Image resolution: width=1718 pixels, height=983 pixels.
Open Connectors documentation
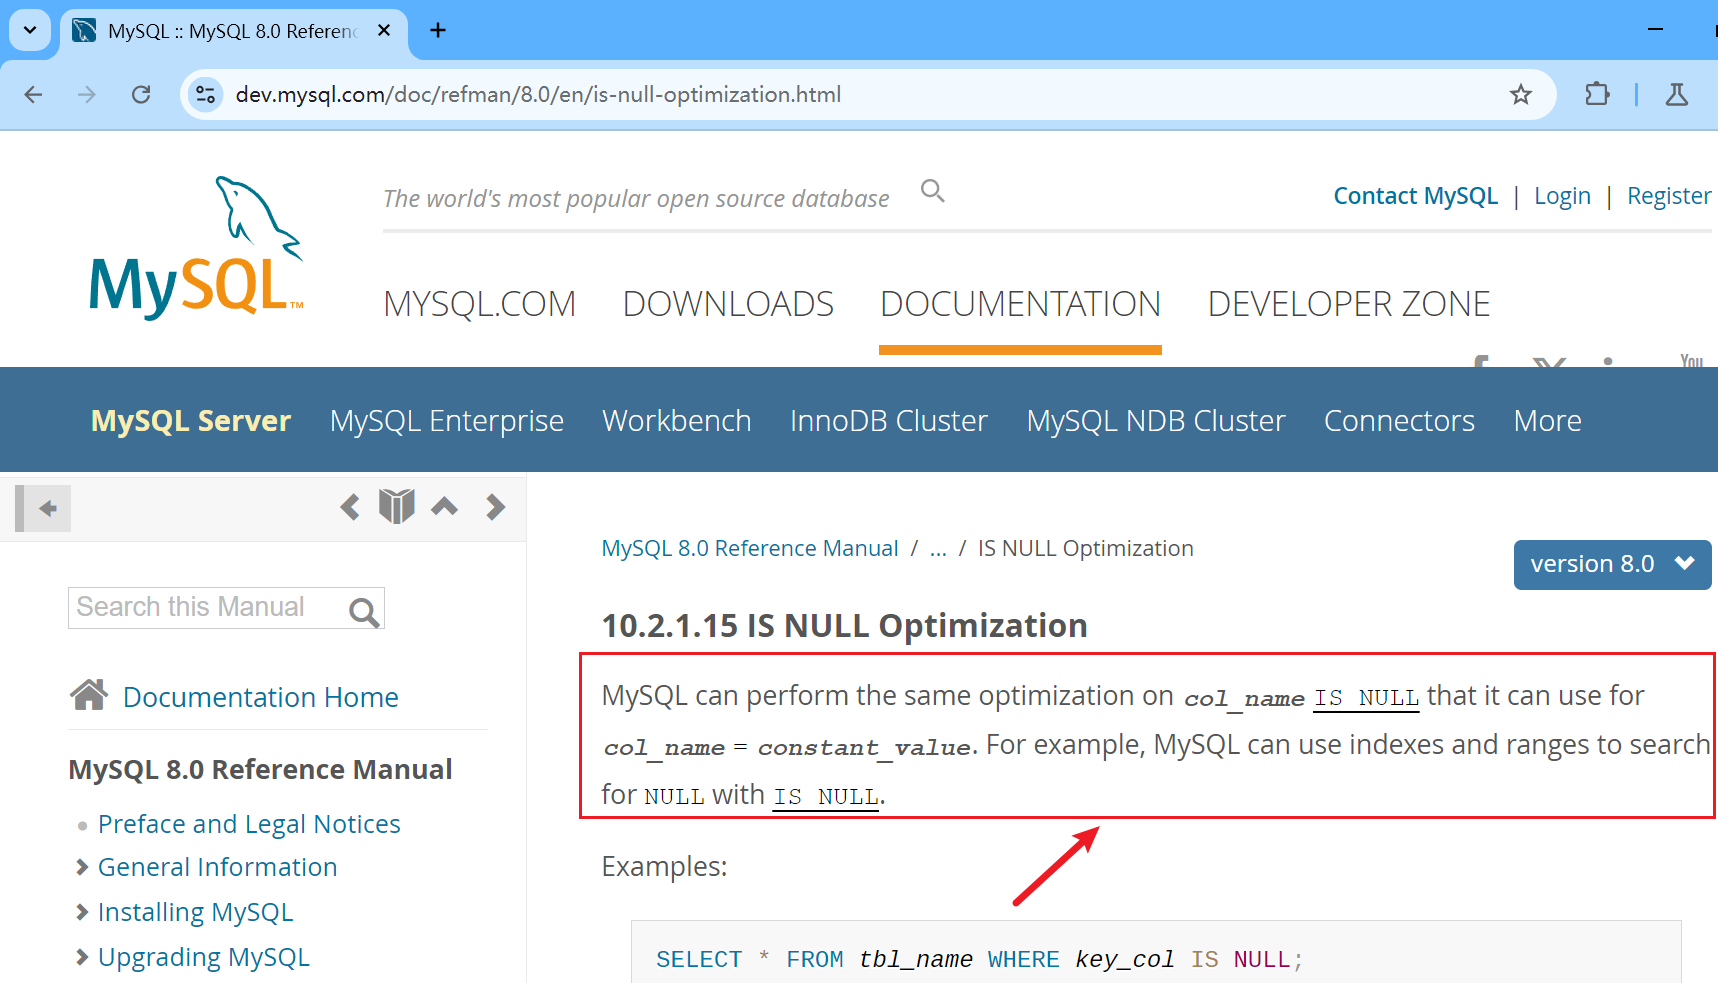click(x=1399, y=421)
